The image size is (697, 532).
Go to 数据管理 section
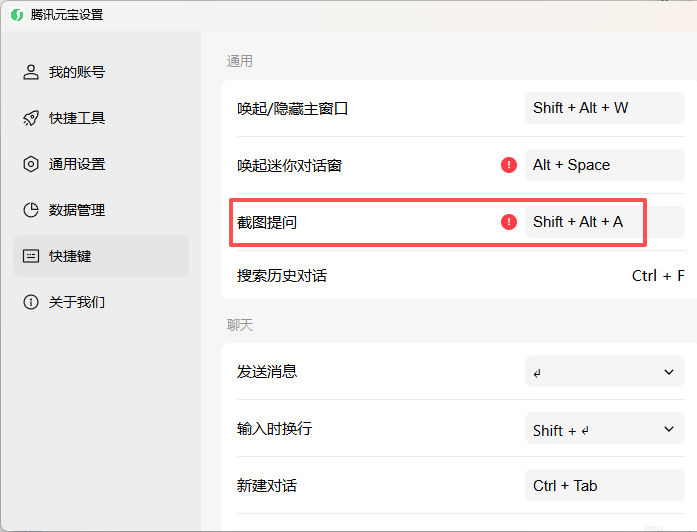(x=77, y=210)
